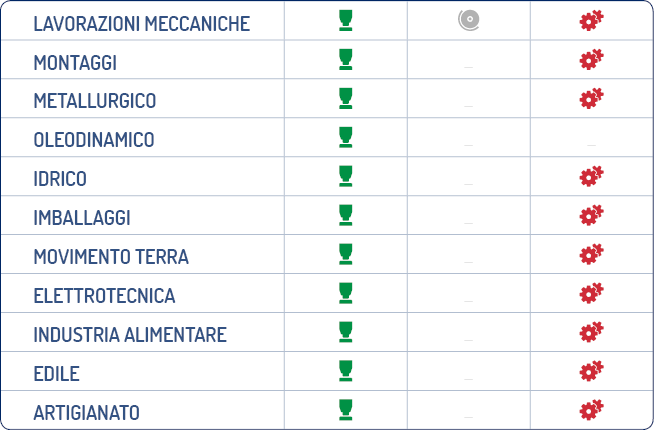Screen dimensions: 654x430
Task: Click red gears icon in METALLURGICO row
Action: (591, 98)
